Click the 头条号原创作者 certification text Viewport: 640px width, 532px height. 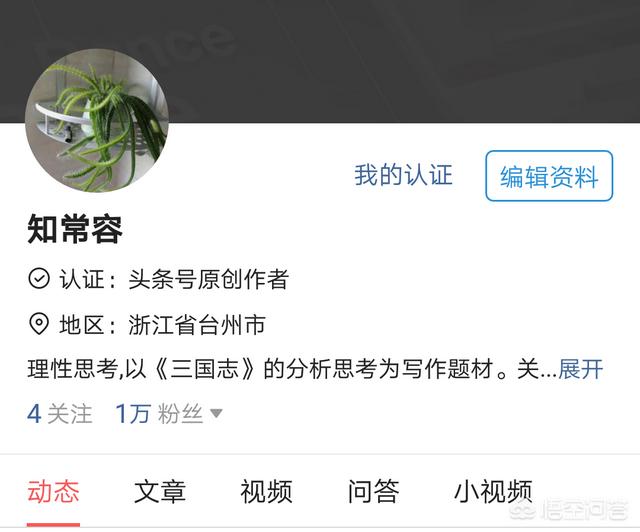pyautogui.click(x=209, y=279)
